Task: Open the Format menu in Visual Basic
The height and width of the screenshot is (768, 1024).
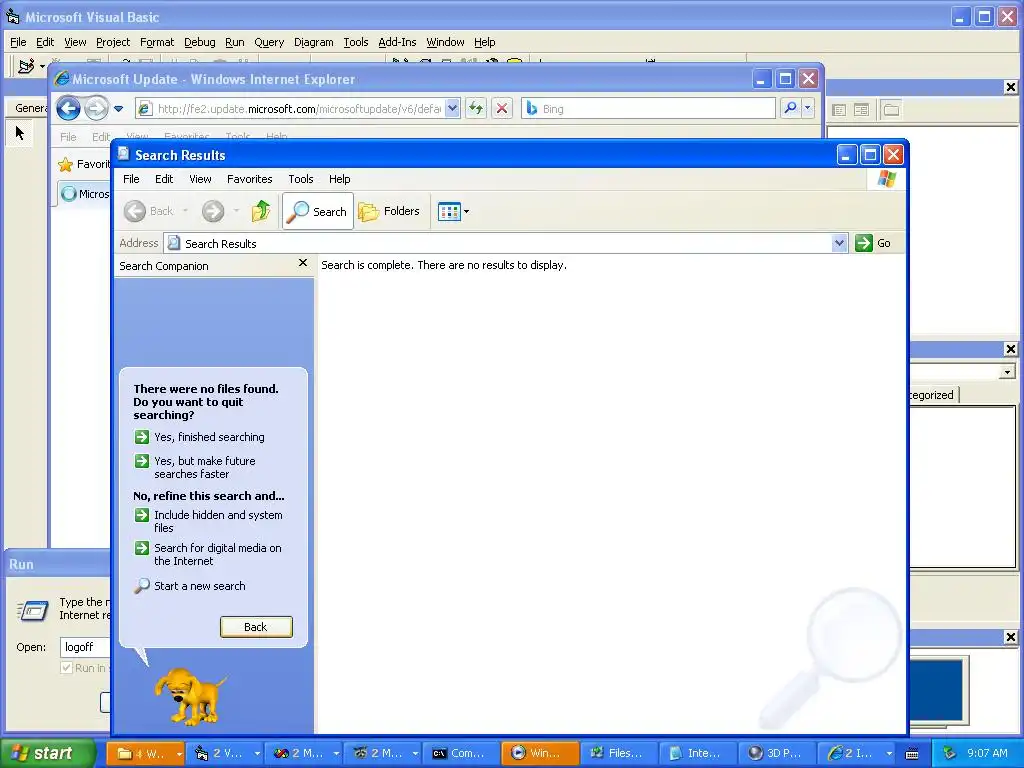Action: pos(157,42)
